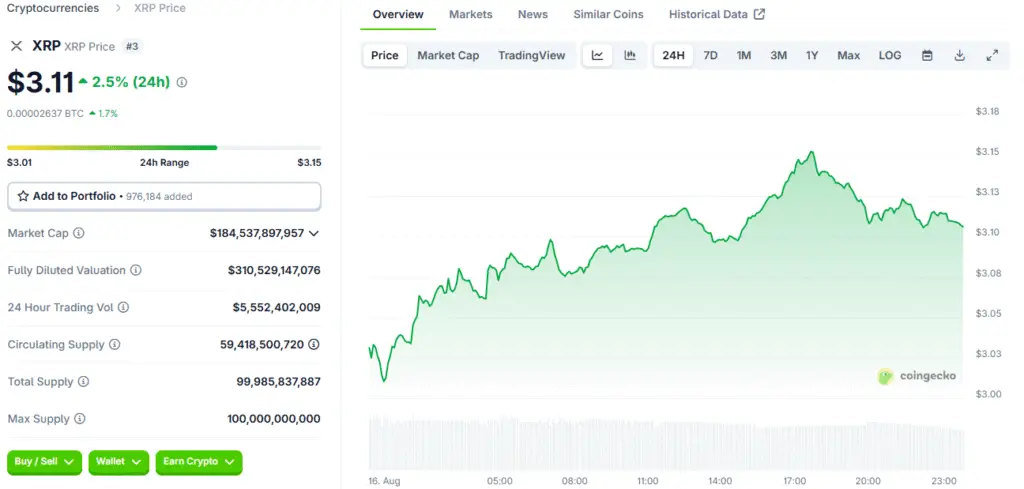Click info icon beside 59,418,500,720 value
Viewport: 1024px width, 489px height.
coord(314,344)
